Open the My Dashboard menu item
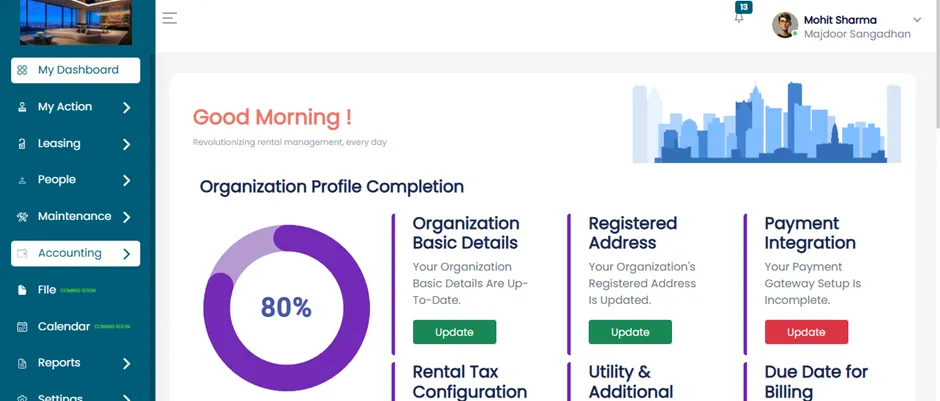Screen dimensions: 940x401 pos(76,70)
